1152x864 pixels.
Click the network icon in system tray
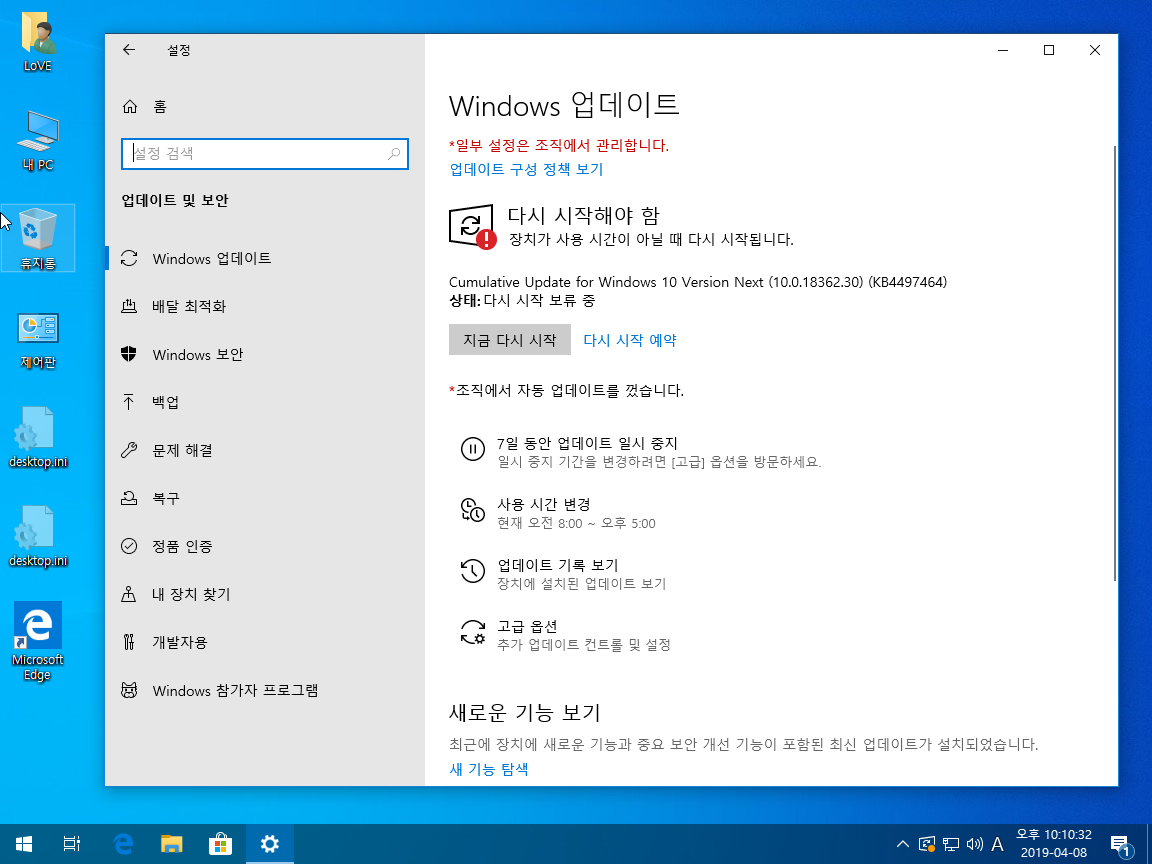[x=951, y=844]
